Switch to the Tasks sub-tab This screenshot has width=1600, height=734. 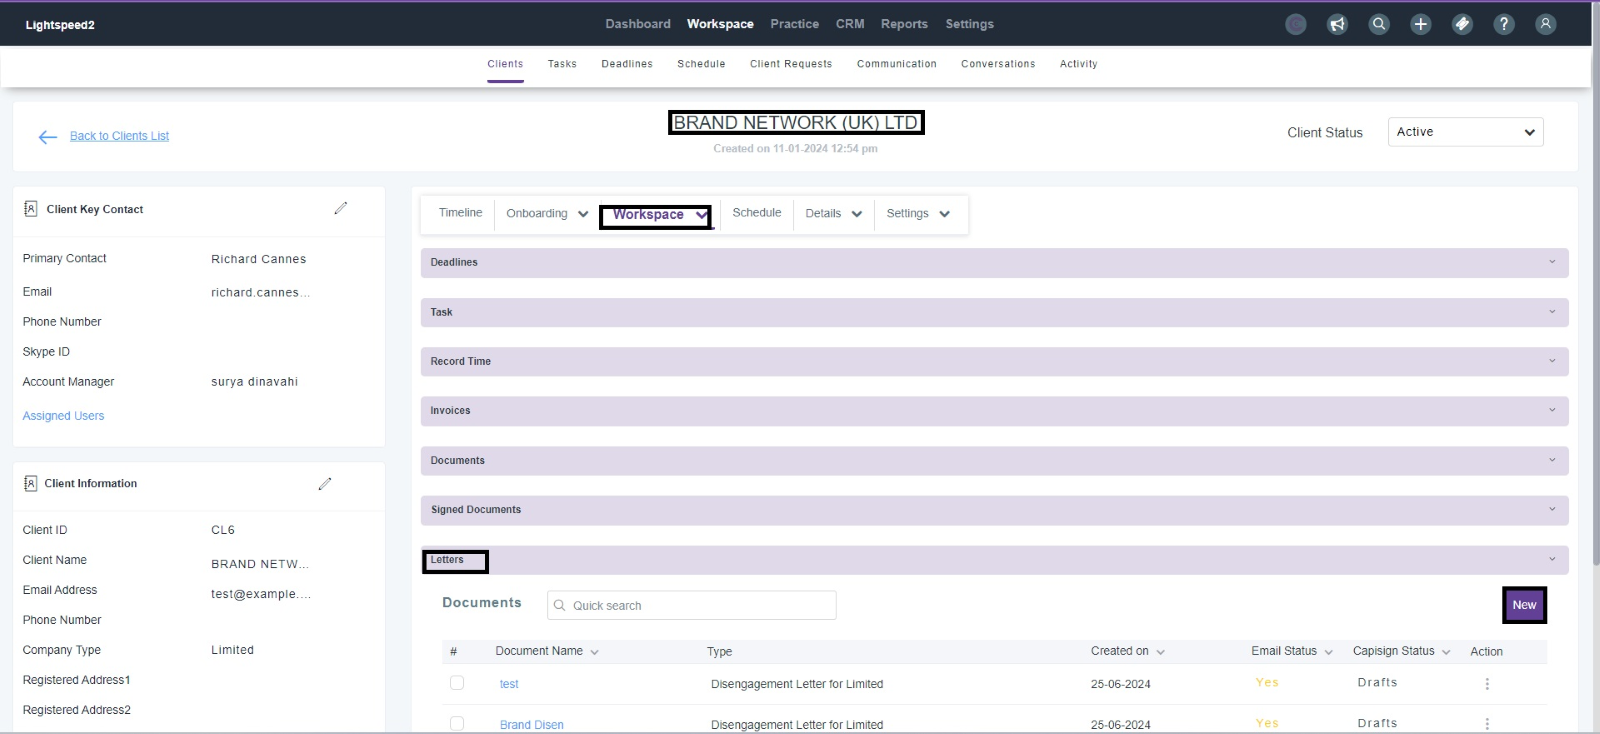562,64
